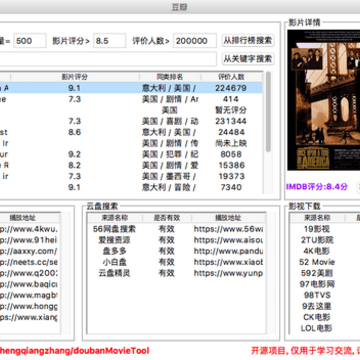The height and width of the screenshot is (360, 360).
Task: Select 592美剧 in 影视下载 list
Action: click(317, 273)
